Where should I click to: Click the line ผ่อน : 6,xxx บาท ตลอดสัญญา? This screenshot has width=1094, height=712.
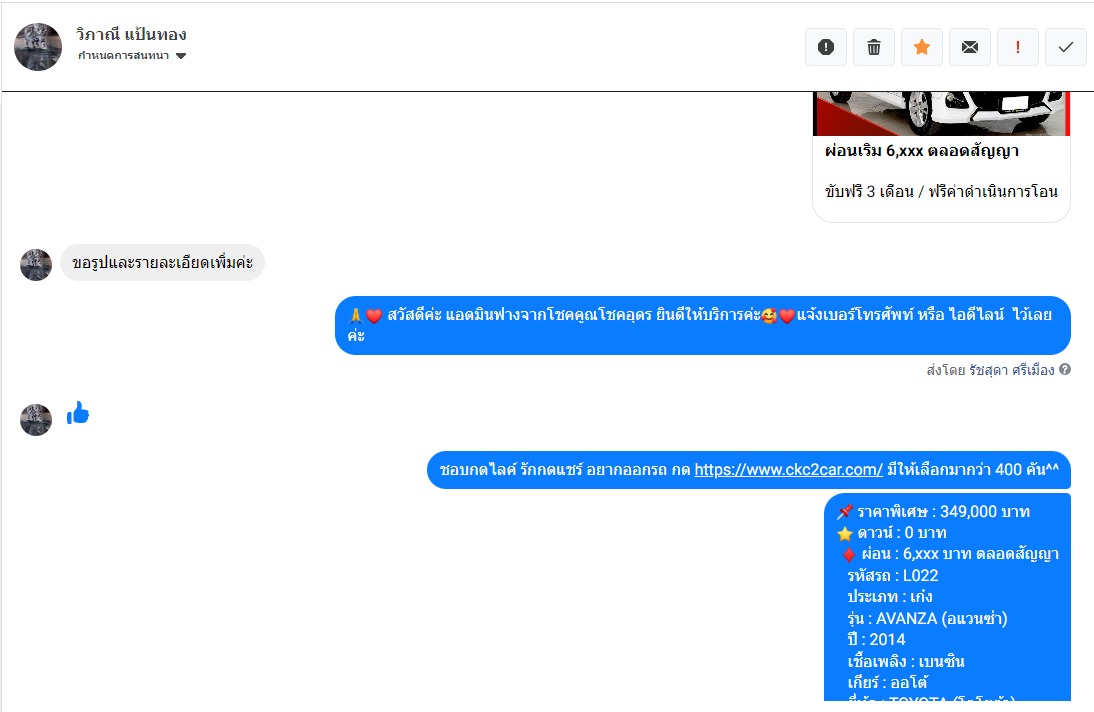point(949,554)
